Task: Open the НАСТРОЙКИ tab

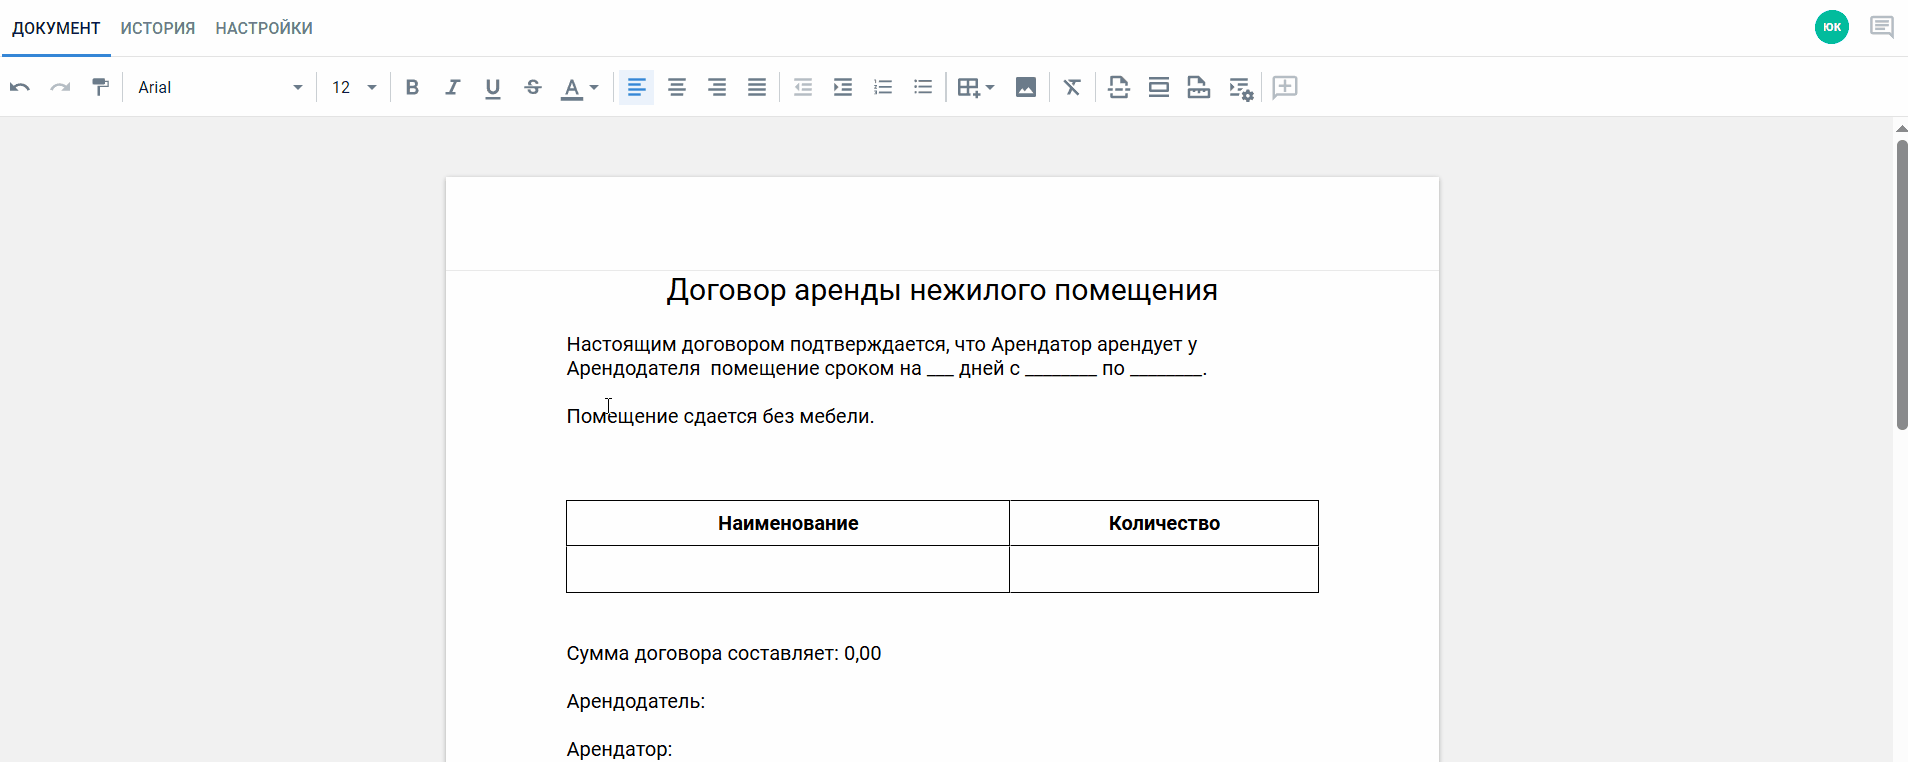Action: [264, 28]
